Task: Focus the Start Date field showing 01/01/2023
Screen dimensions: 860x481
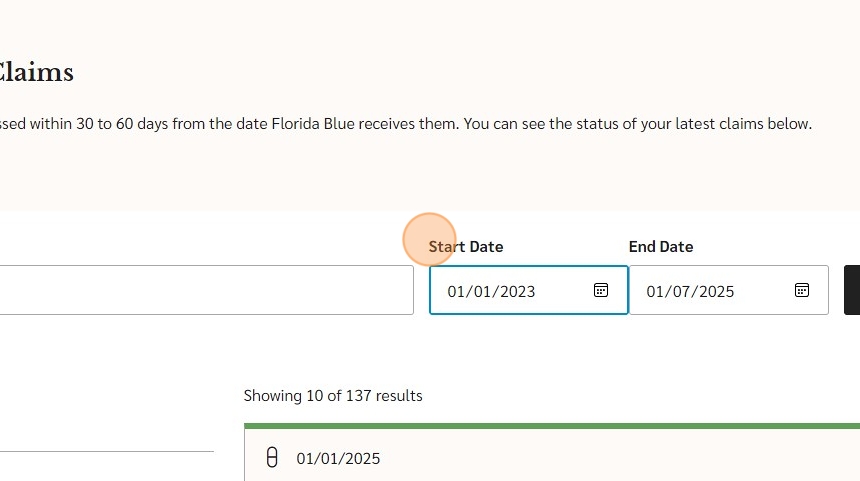Action: click(x=528, y=290)
